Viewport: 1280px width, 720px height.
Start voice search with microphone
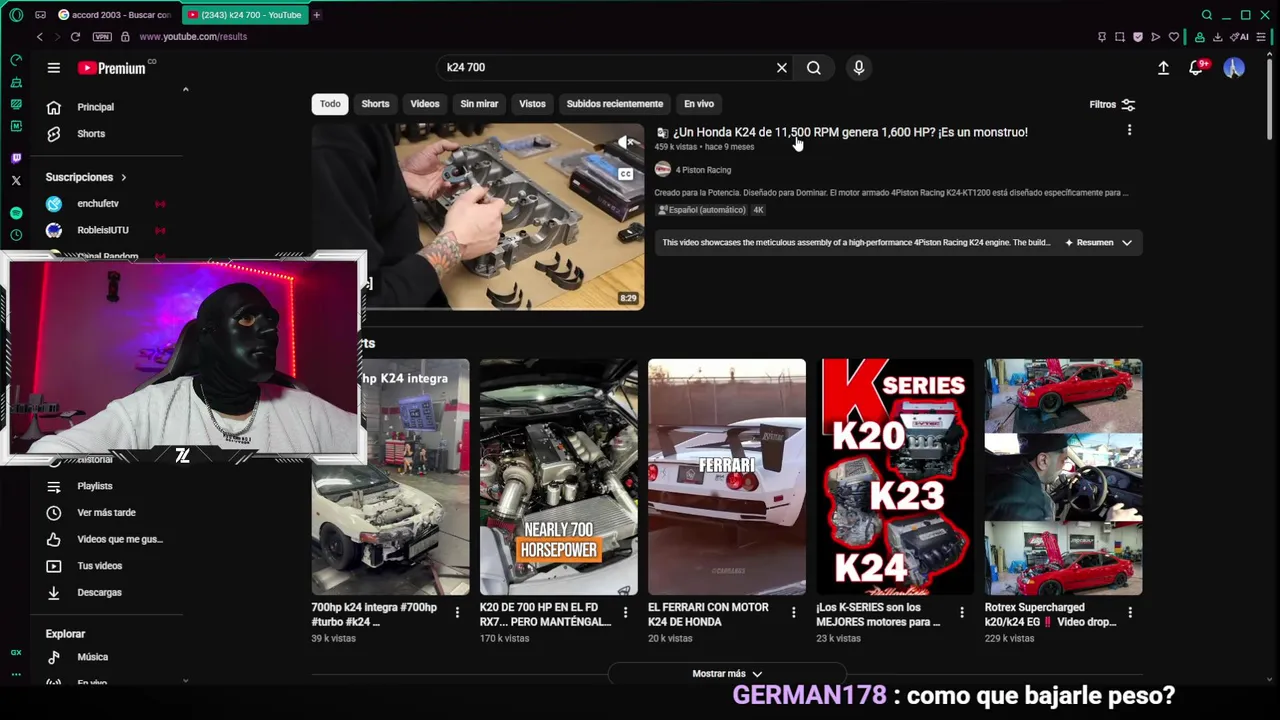858,68
